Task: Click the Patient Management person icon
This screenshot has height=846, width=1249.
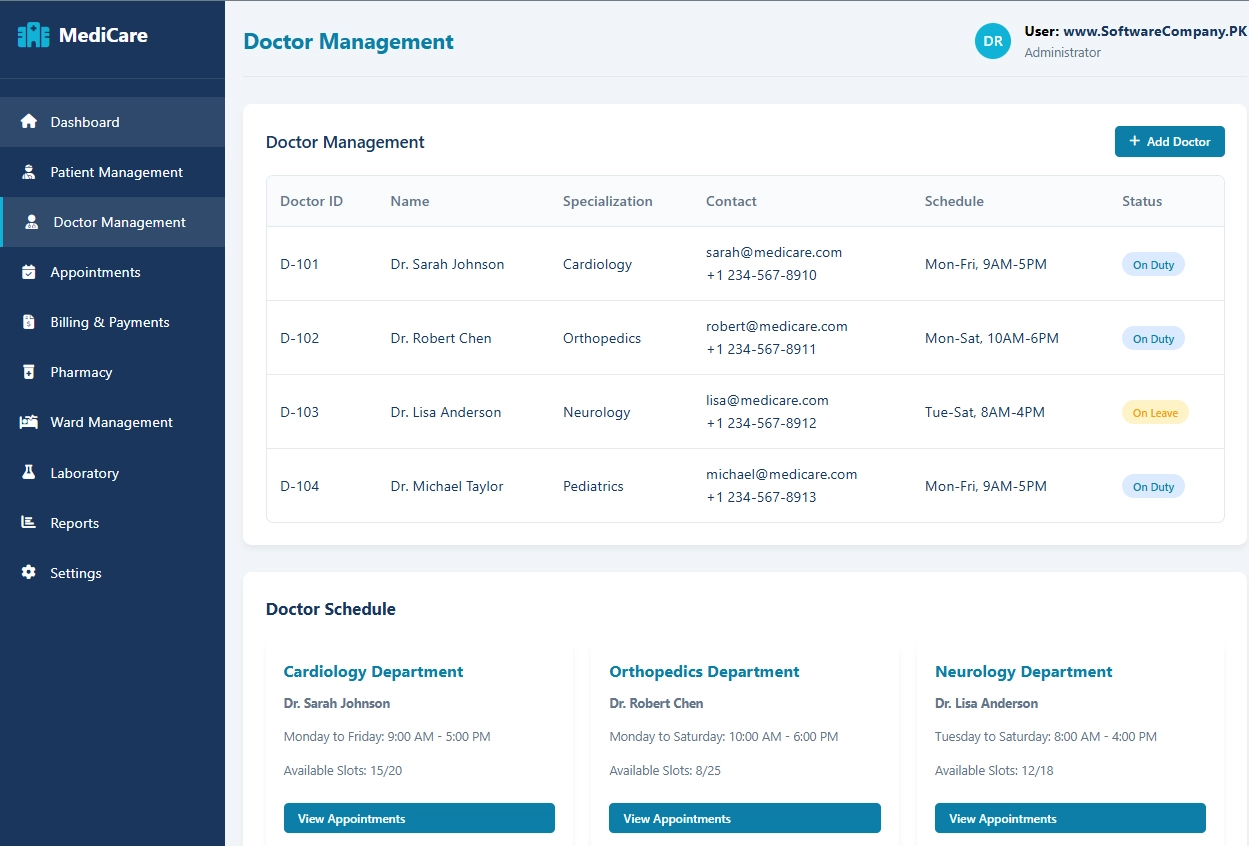Action: tap(28, 172)
